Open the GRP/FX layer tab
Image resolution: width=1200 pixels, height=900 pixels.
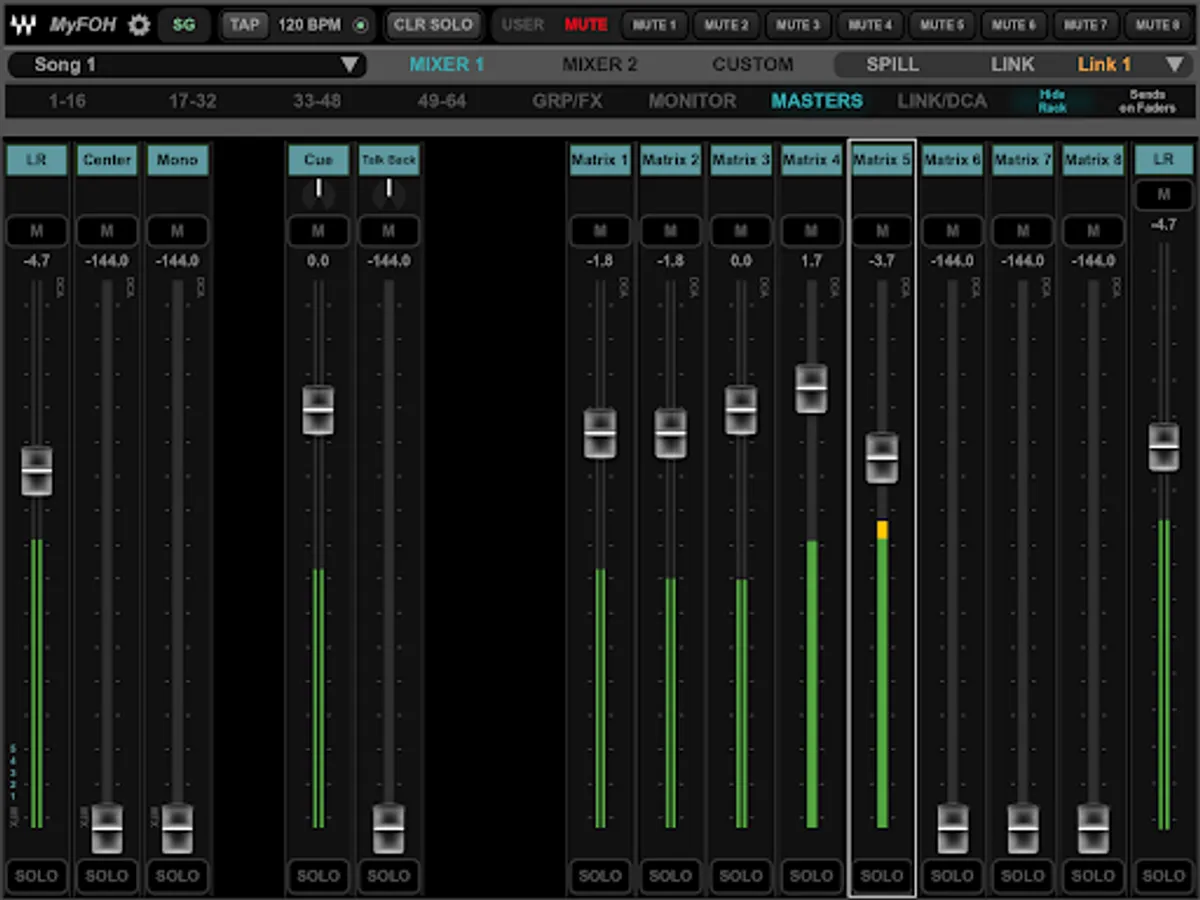point(566,101)
